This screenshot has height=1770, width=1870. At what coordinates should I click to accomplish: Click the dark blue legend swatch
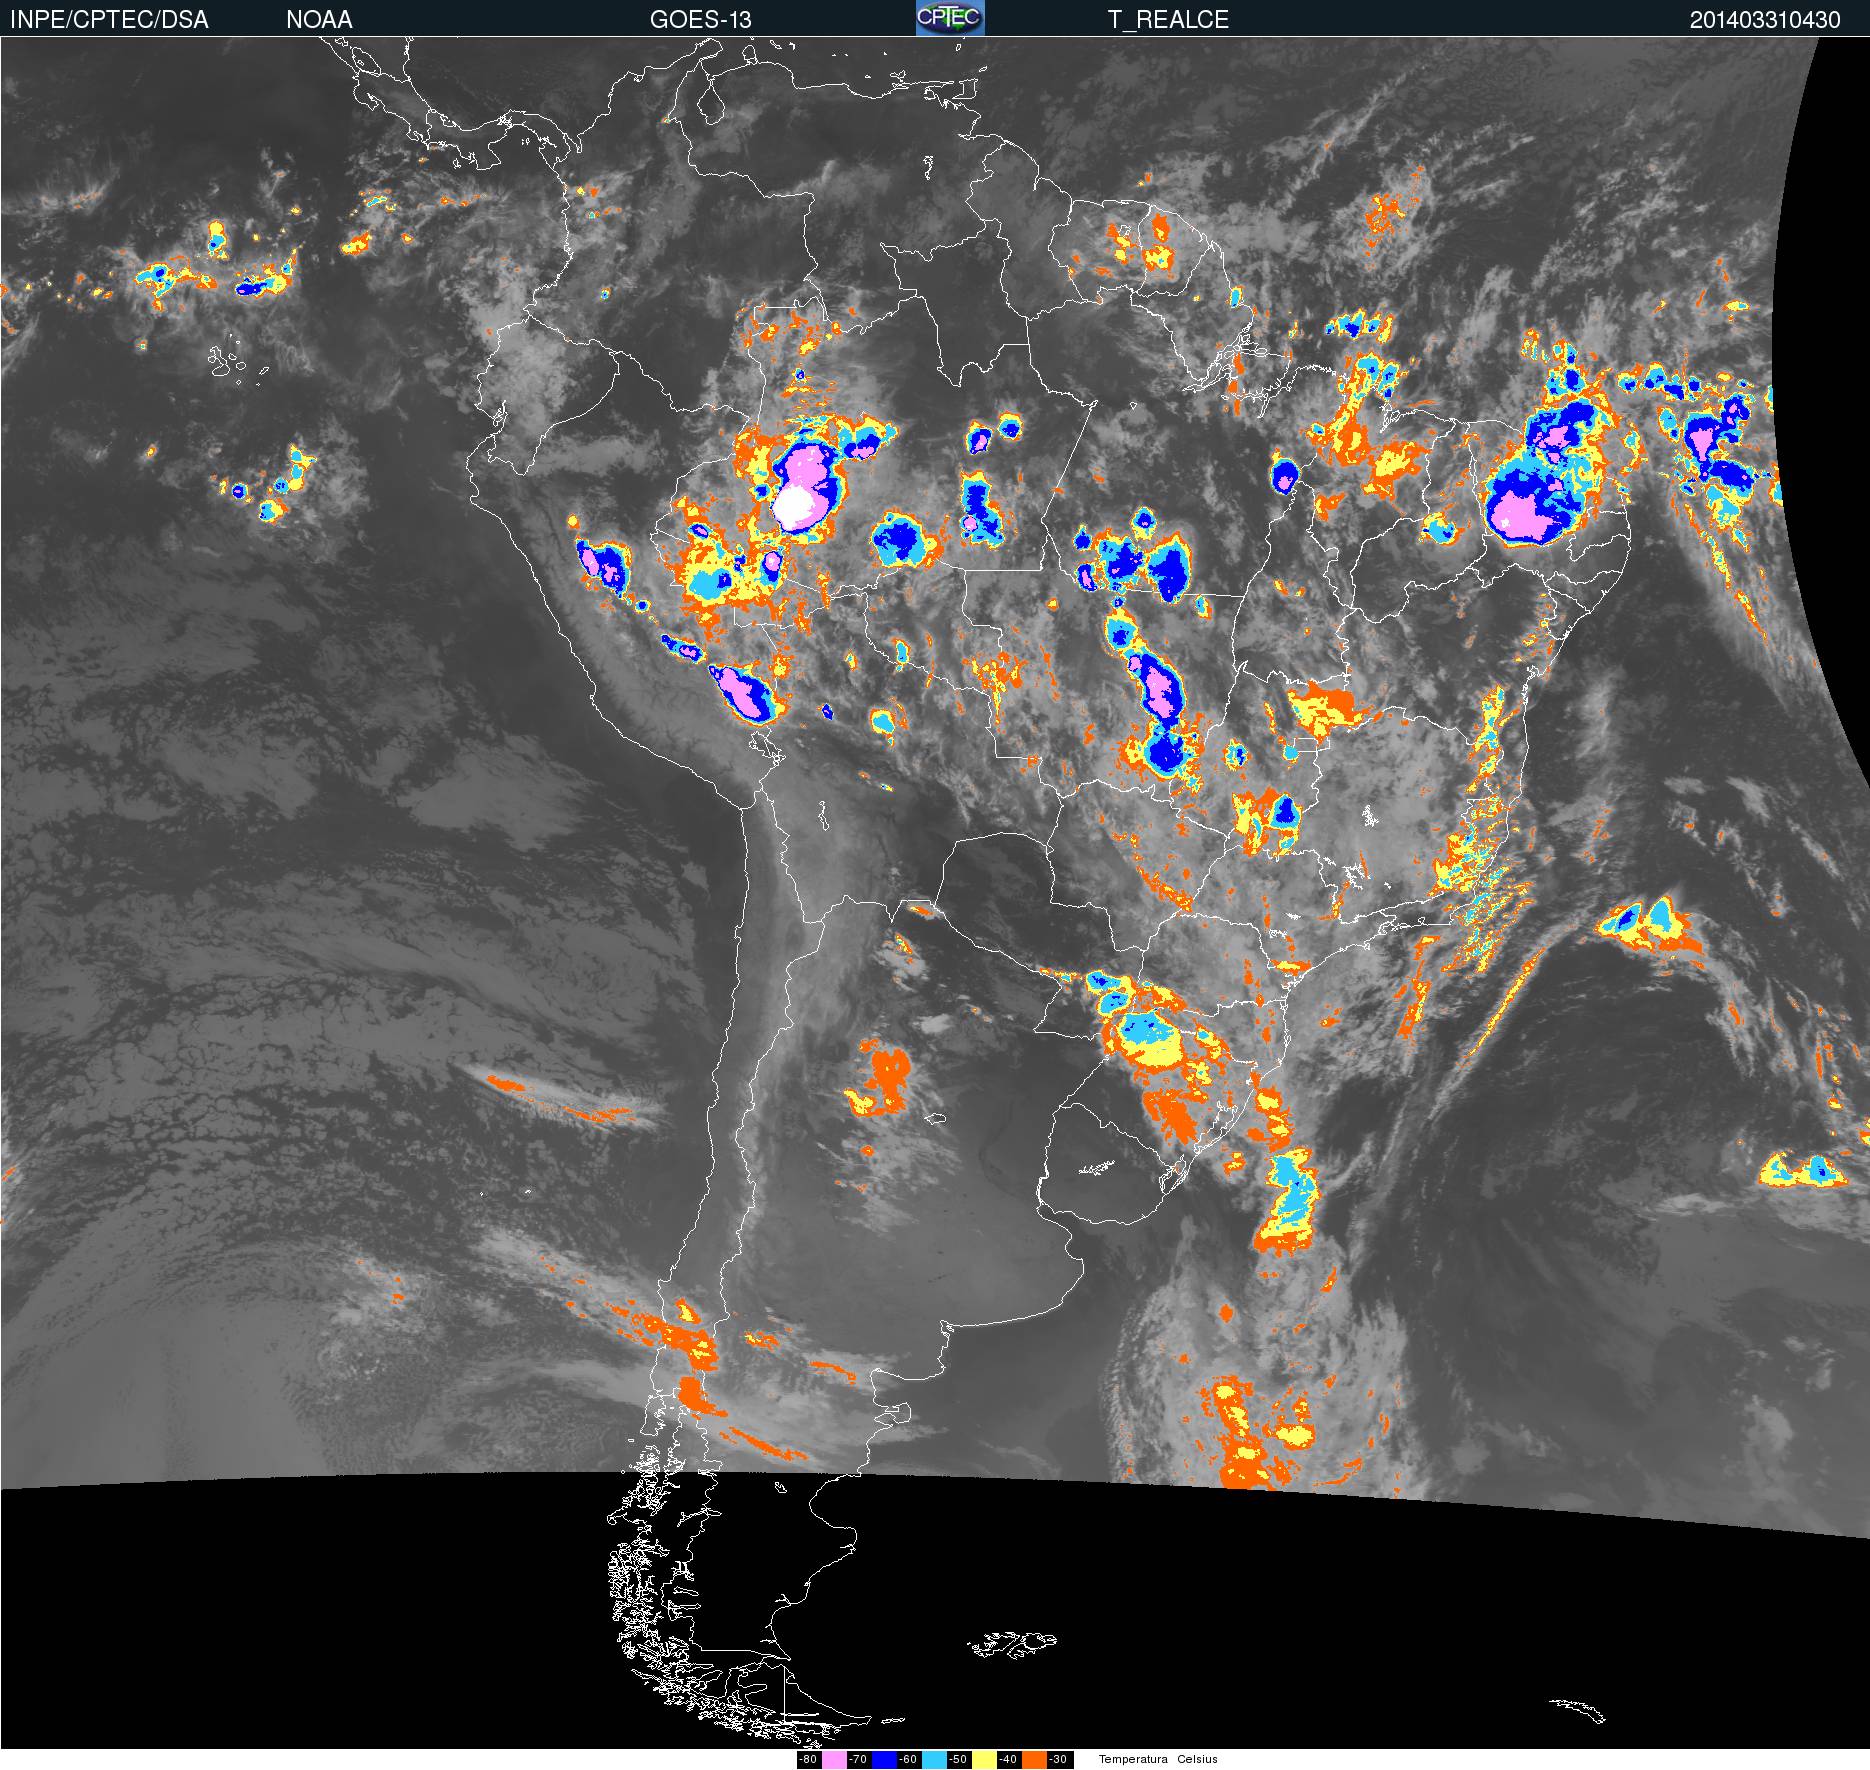tap(884, 1760)
